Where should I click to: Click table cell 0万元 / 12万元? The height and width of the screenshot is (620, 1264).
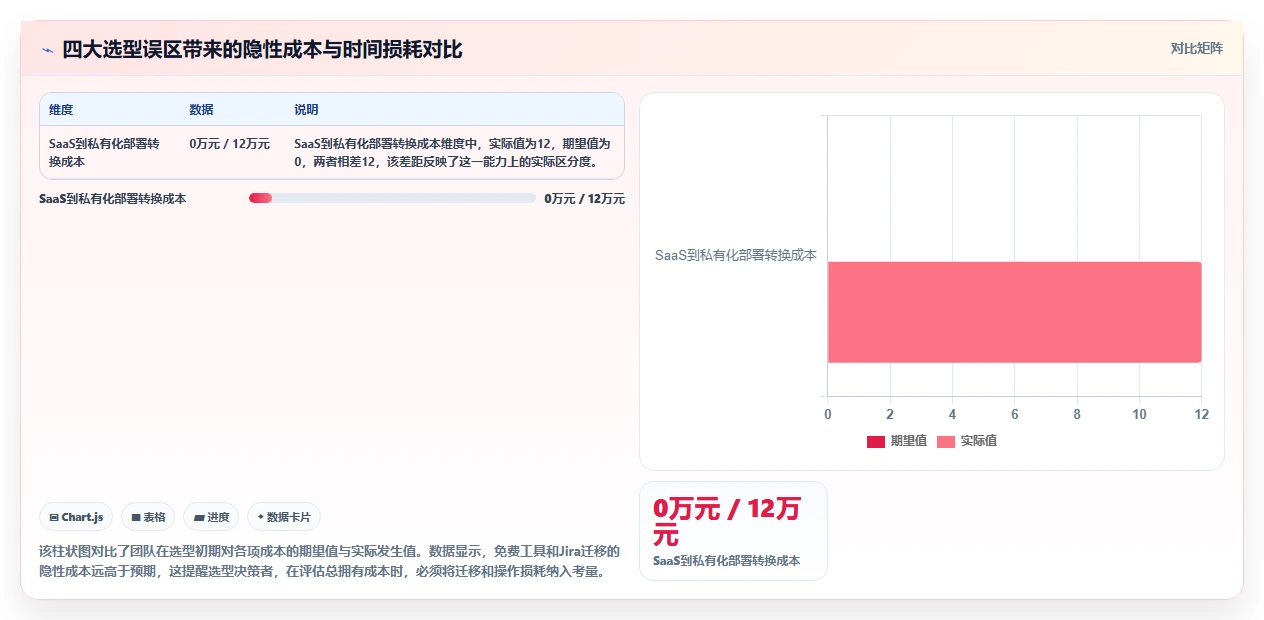coord(229,144)
